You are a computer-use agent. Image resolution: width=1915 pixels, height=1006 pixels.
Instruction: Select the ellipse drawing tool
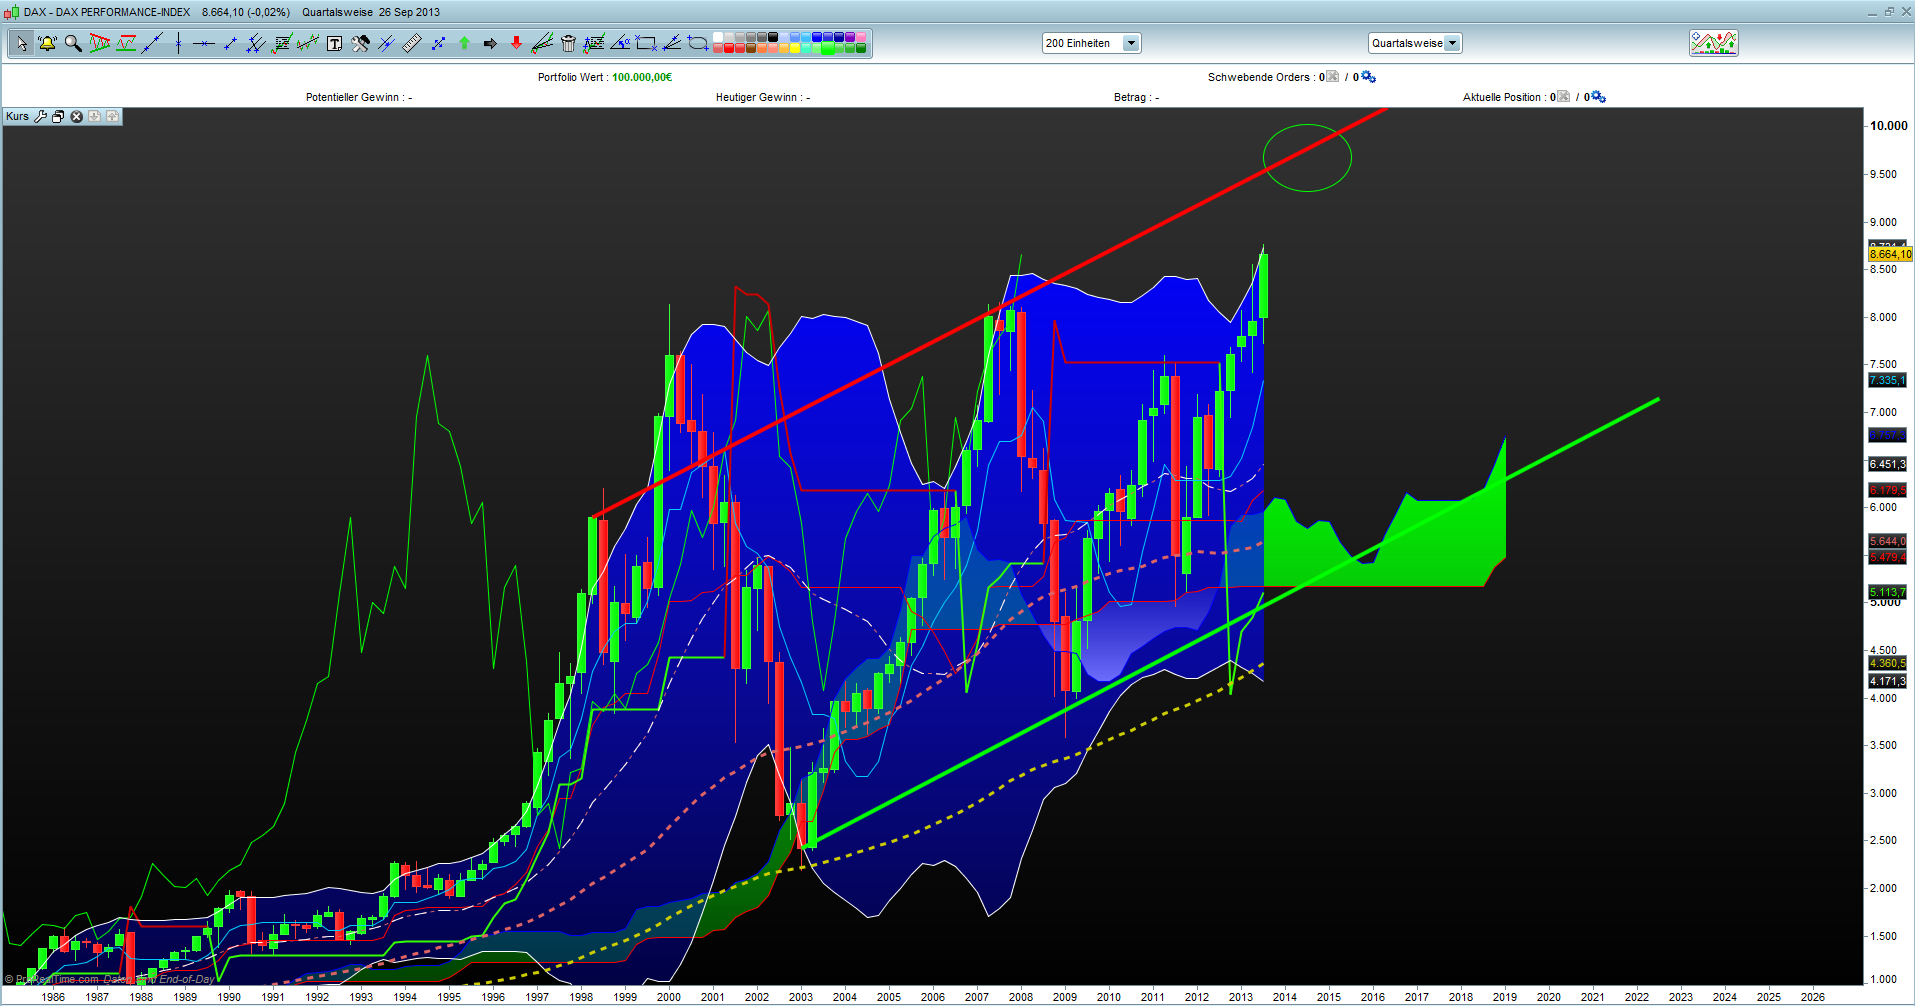click(x=698, y=43)
